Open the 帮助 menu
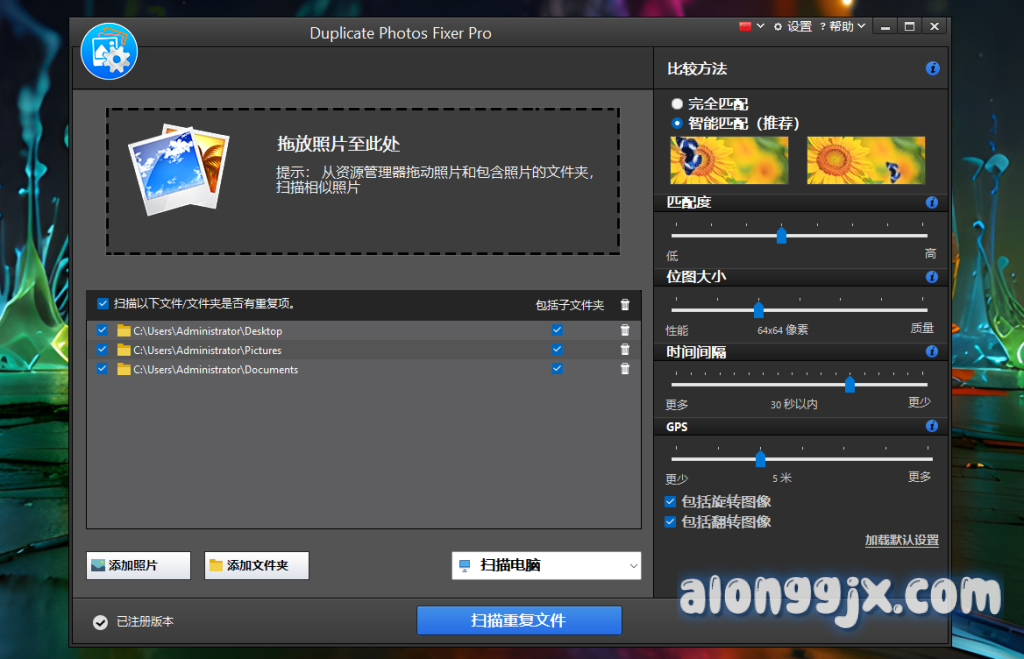1024x659 pixels. (843, 26)
